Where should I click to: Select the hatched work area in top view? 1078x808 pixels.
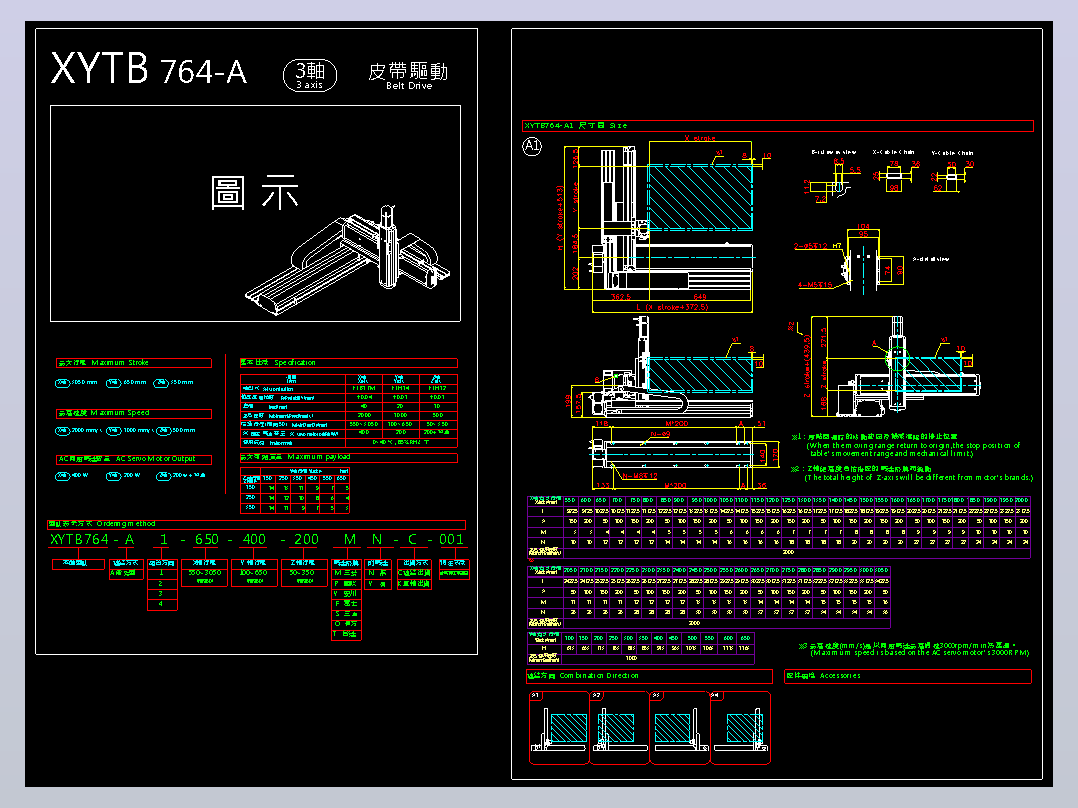click(700, 197)
